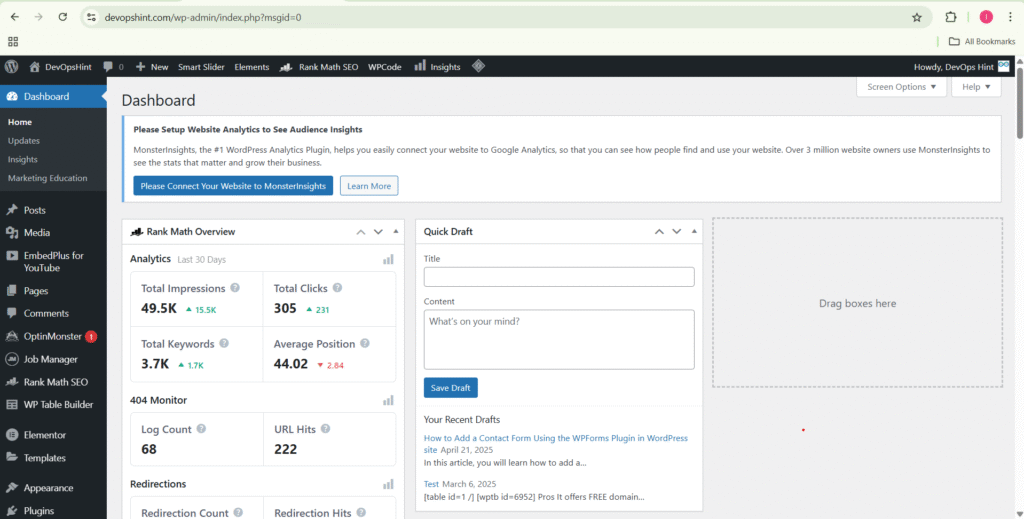Click Please Connect Your Website to MonsterInsights

pos(233,186)
